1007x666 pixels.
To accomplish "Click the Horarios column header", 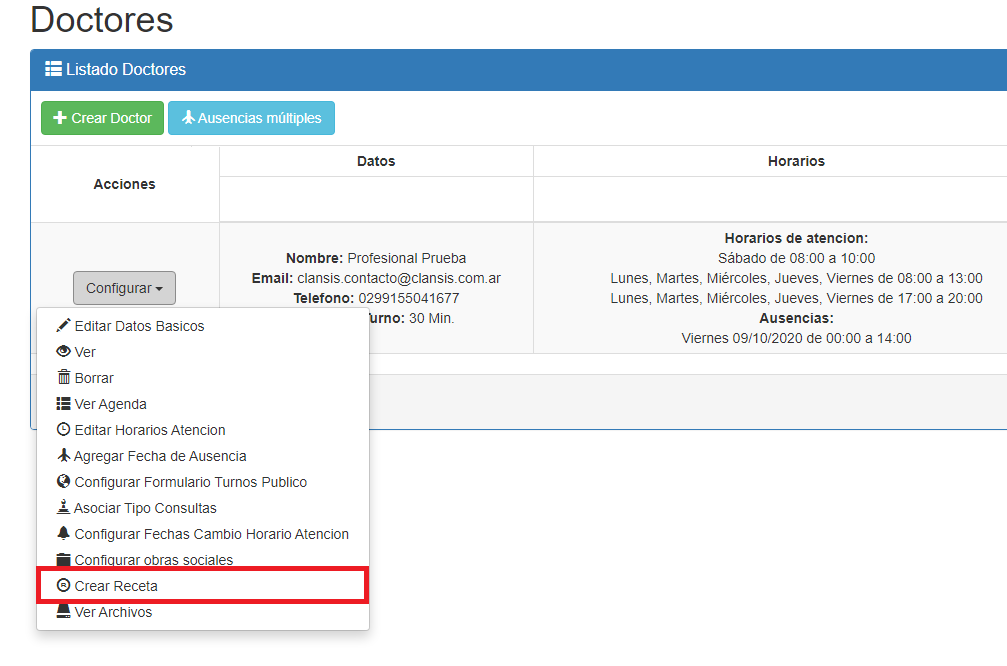I will 796,161.
